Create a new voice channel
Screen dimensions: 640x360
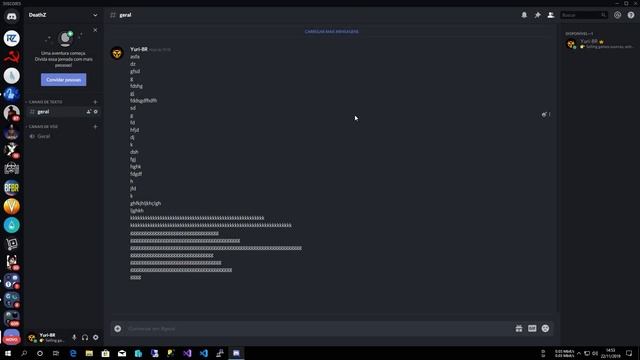(95, 127)
